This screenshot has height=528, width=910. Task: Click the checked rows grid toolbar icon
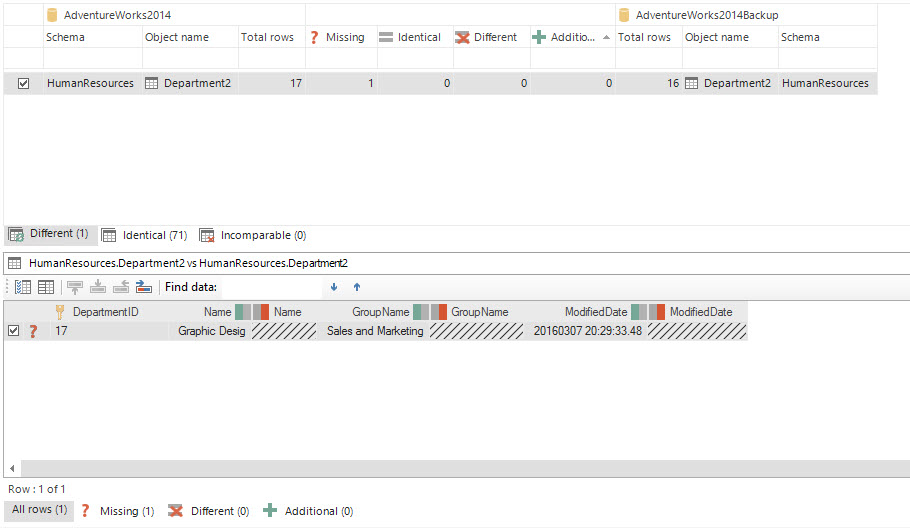click(23, 287)
